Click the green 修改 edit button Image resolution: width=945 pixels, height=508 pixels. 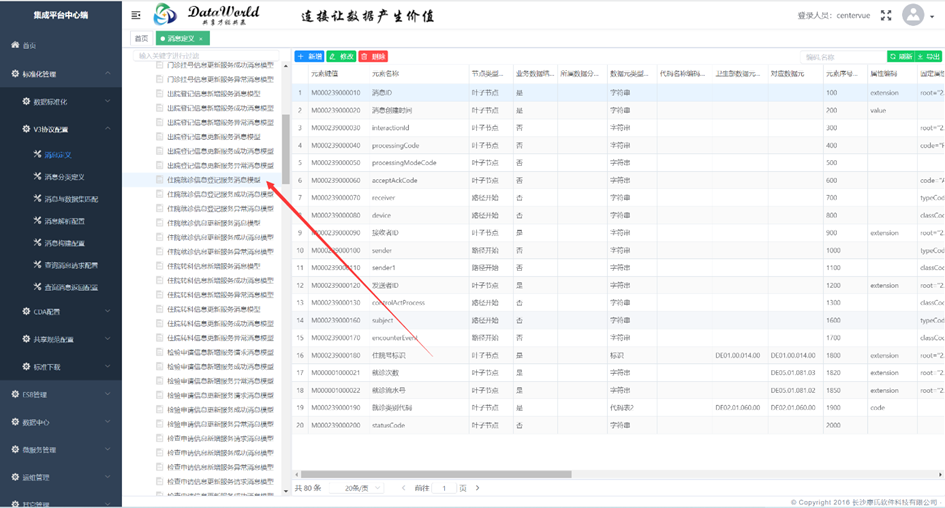click(341, 57)
